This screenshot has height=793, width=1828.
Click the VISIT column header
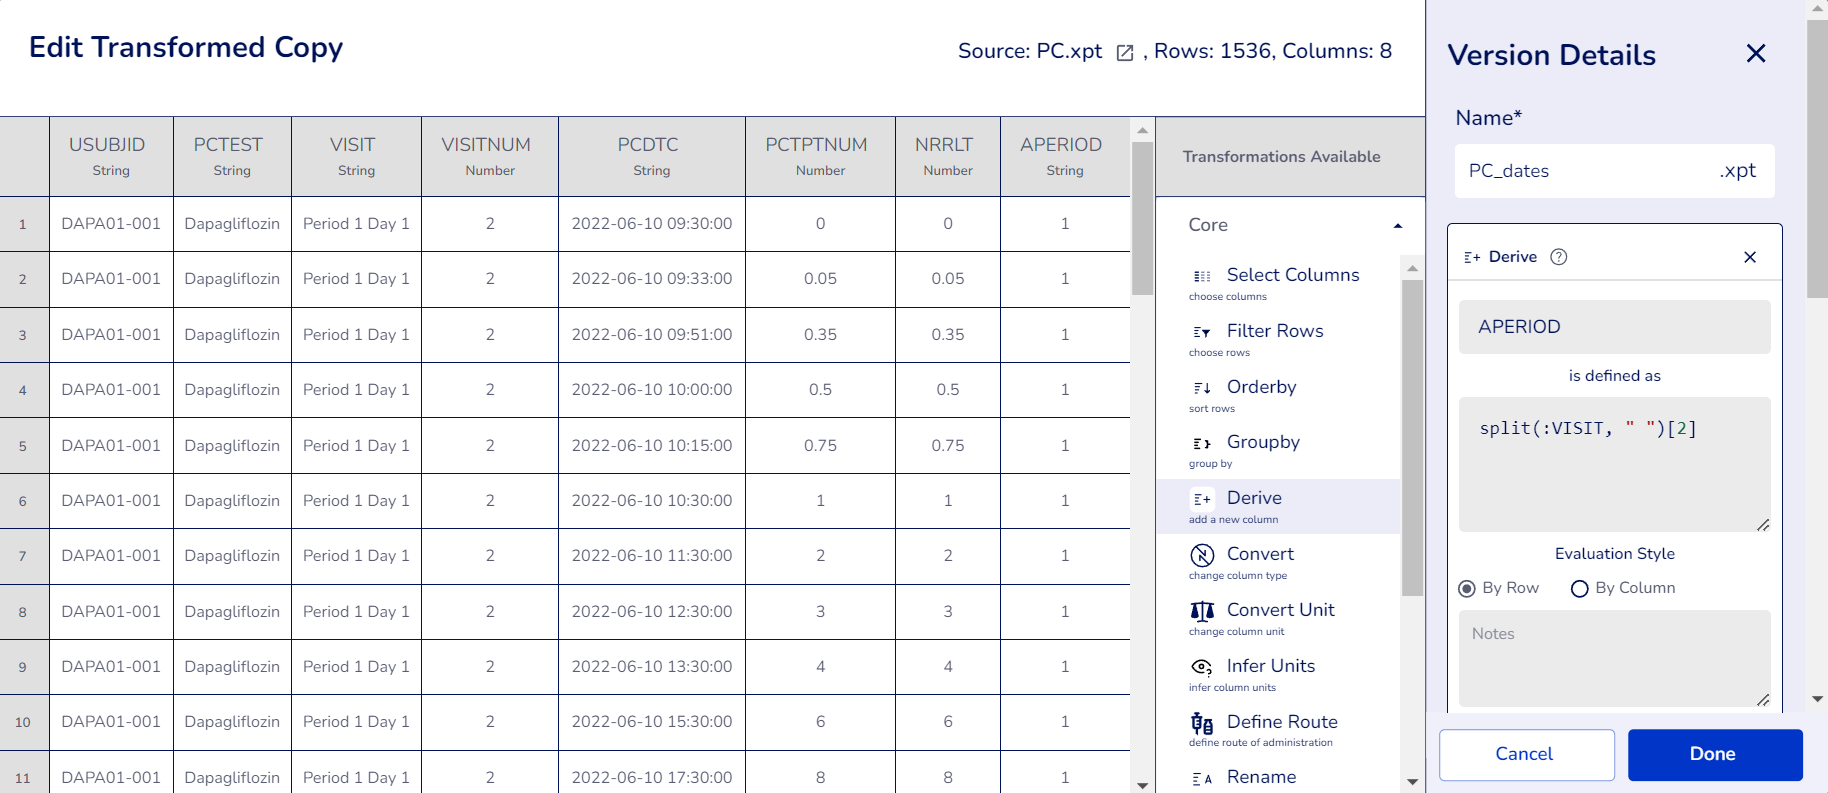356,156
